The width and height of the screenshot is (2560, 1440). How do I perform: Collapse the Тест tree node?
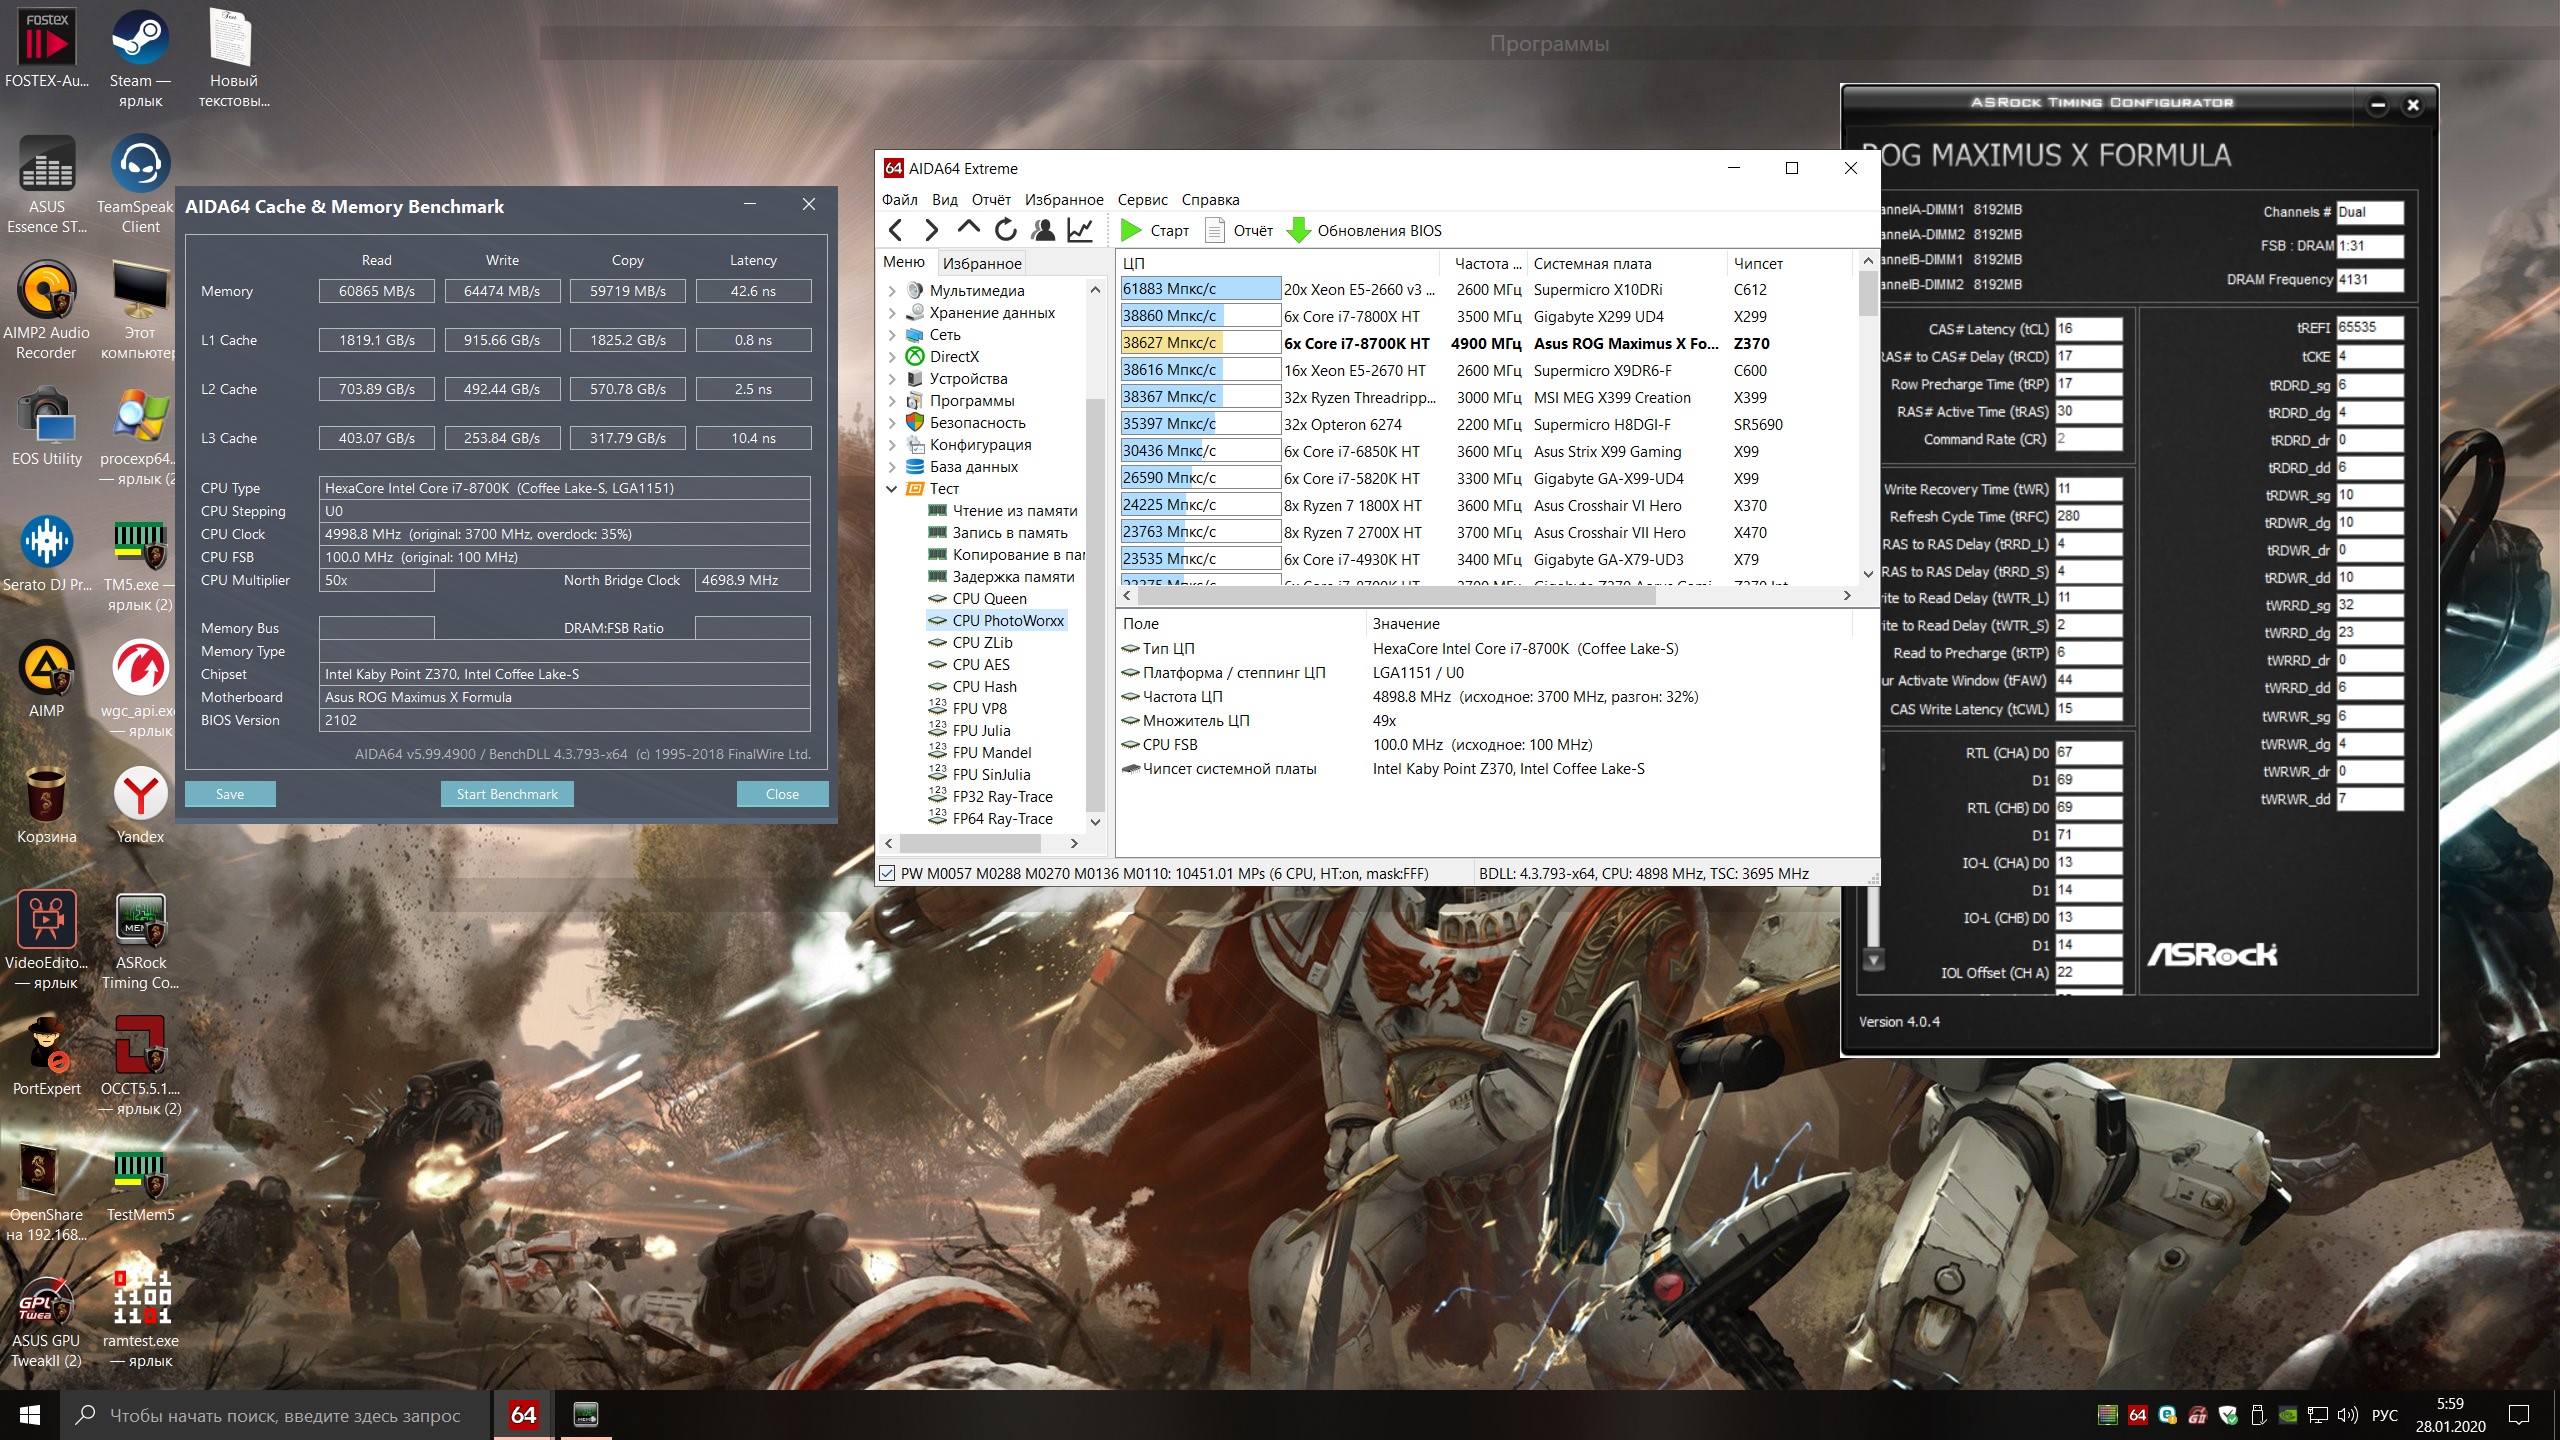[x=892, y=489]
